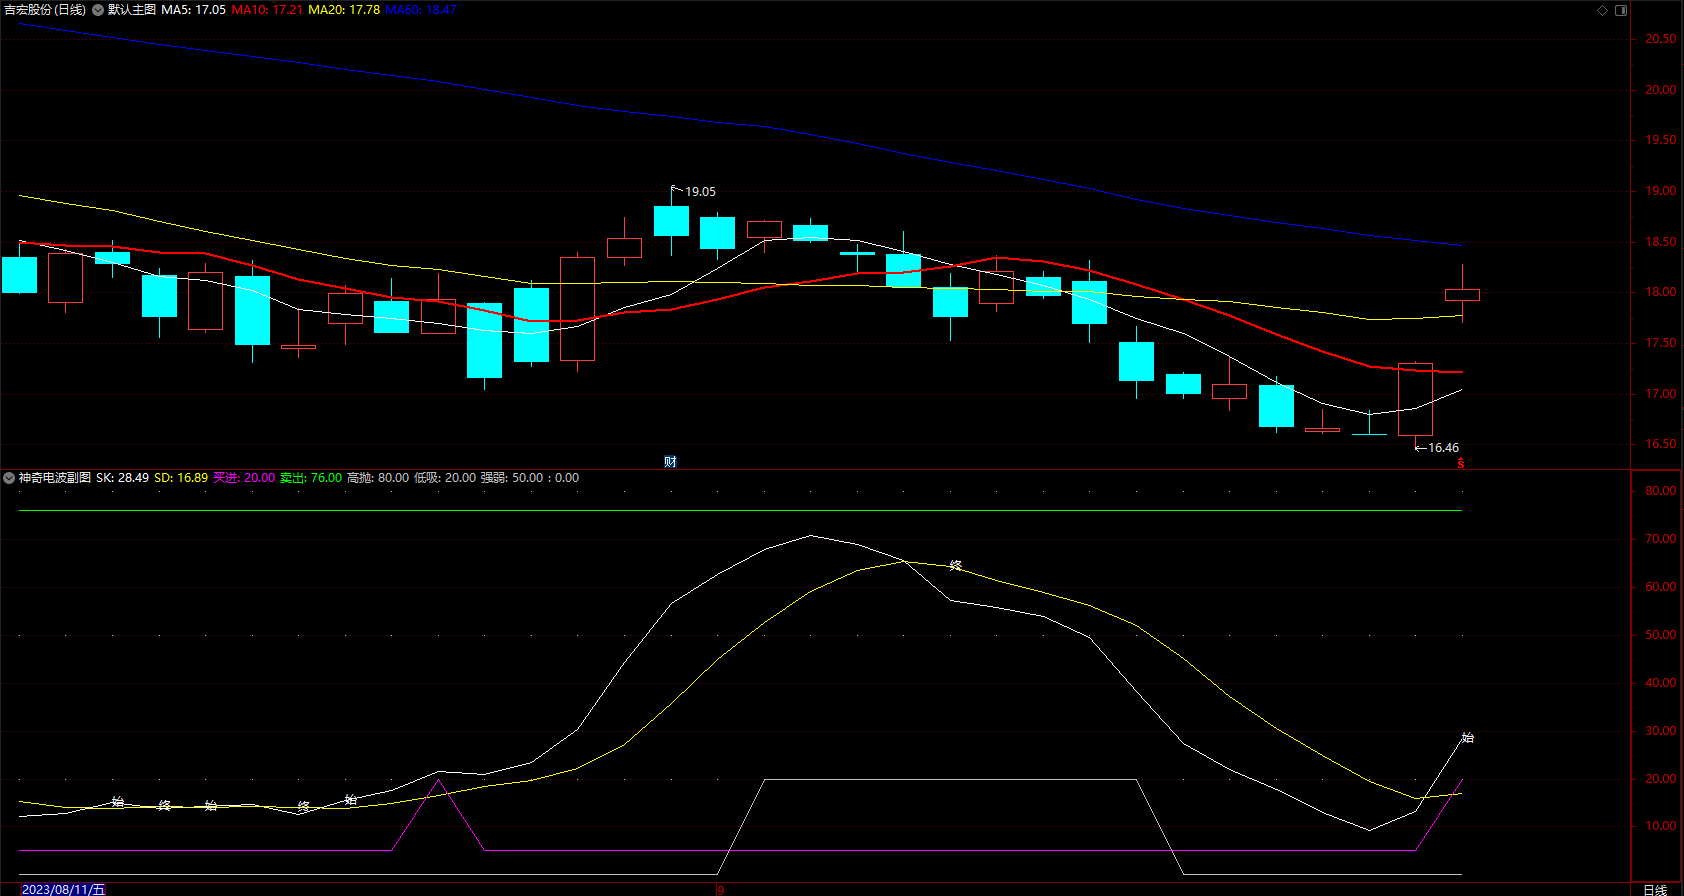Click the 19.05 high price annotation

(x=700, y=191)
